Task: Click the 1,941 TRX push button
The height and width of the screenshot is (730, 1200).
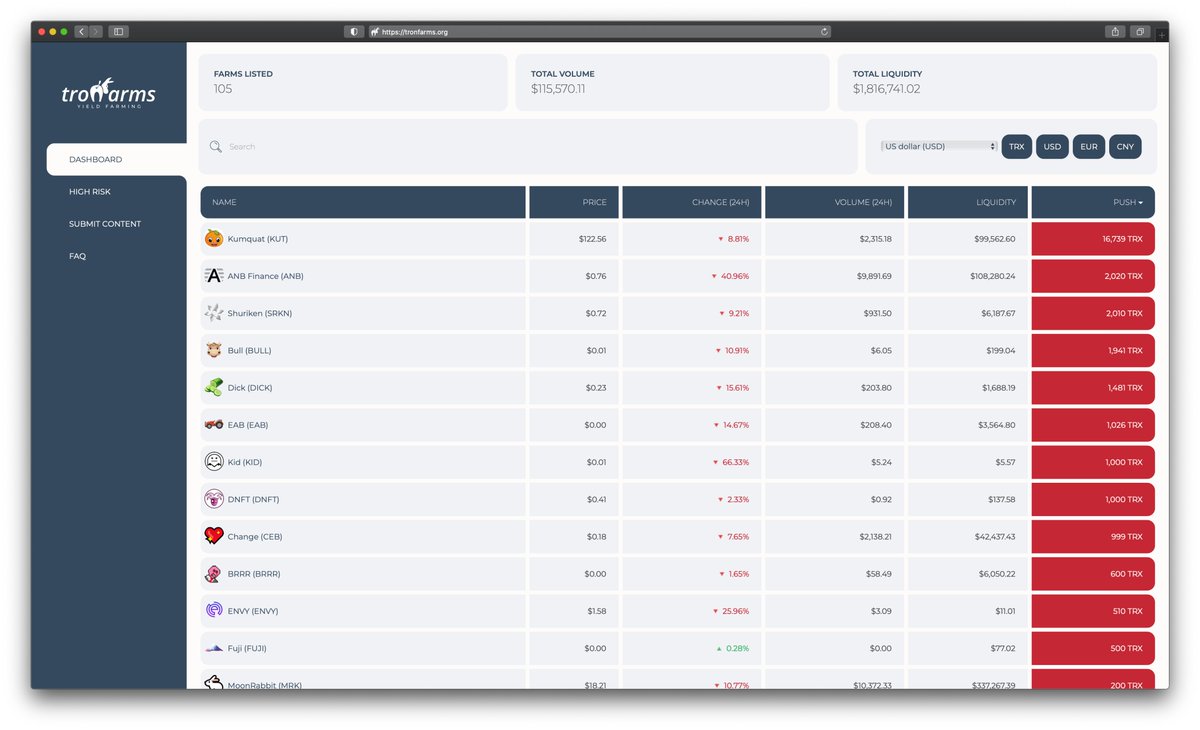Action: (1093, 350)
